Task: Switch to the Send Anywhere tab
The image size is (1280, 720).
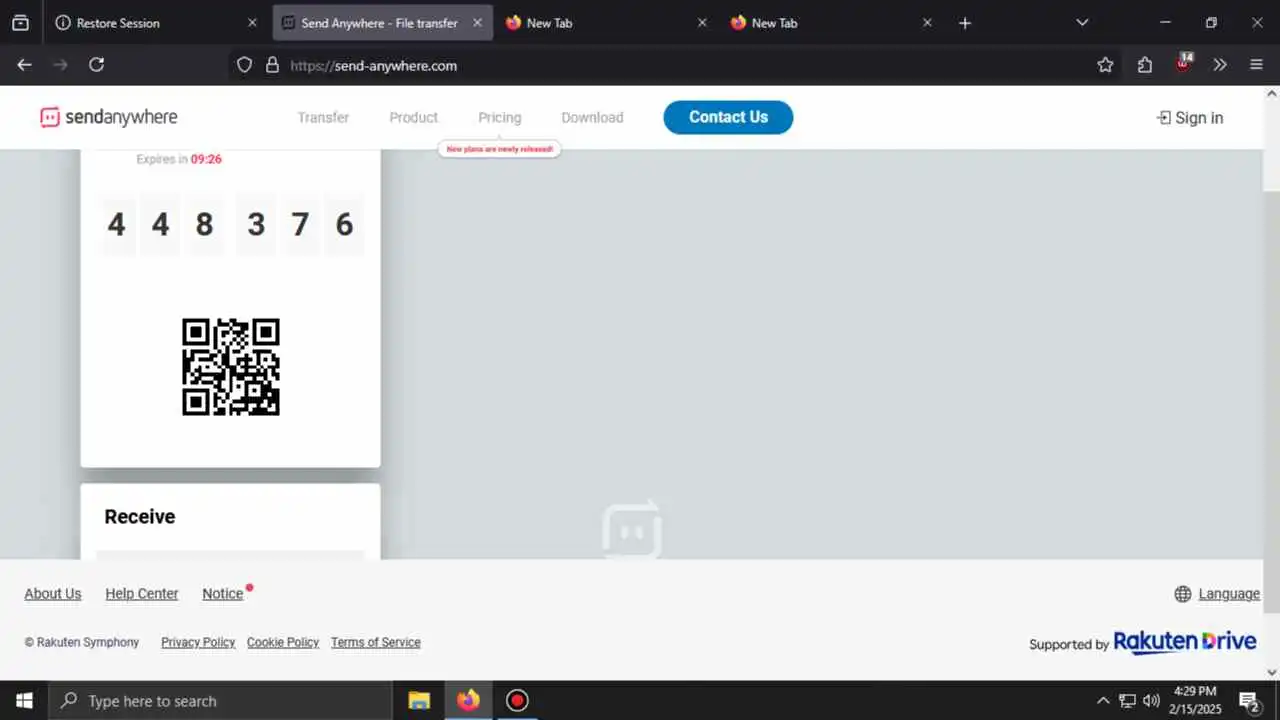Action: 383,23
